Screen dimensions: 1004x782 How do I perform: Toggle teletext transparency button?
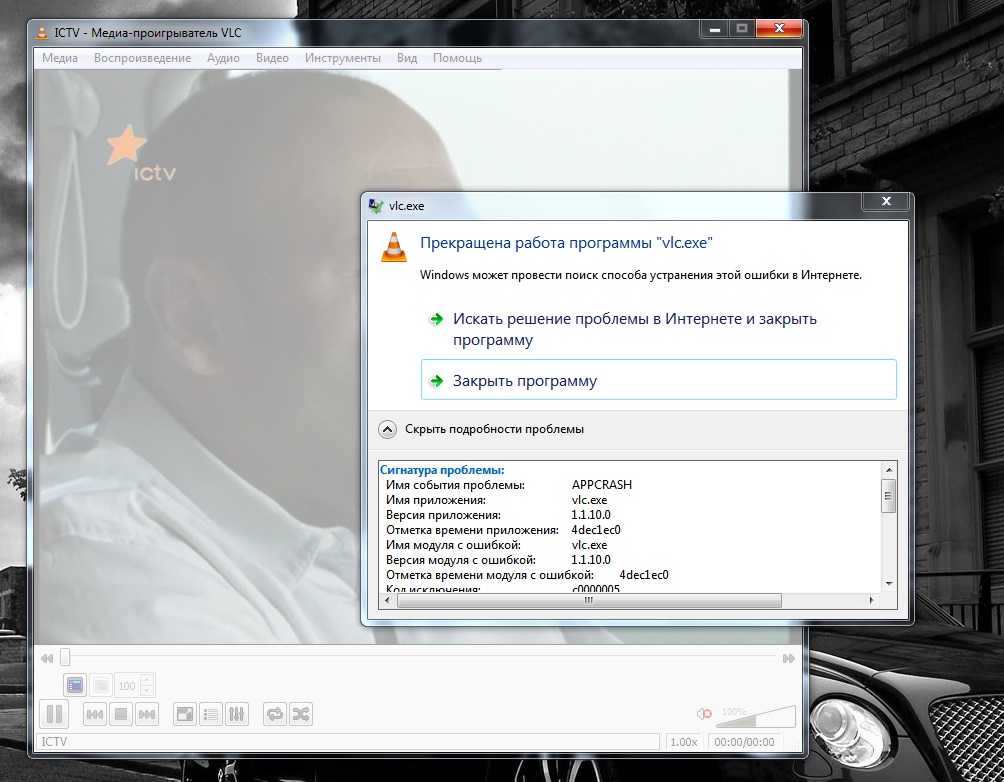[101, 685]
